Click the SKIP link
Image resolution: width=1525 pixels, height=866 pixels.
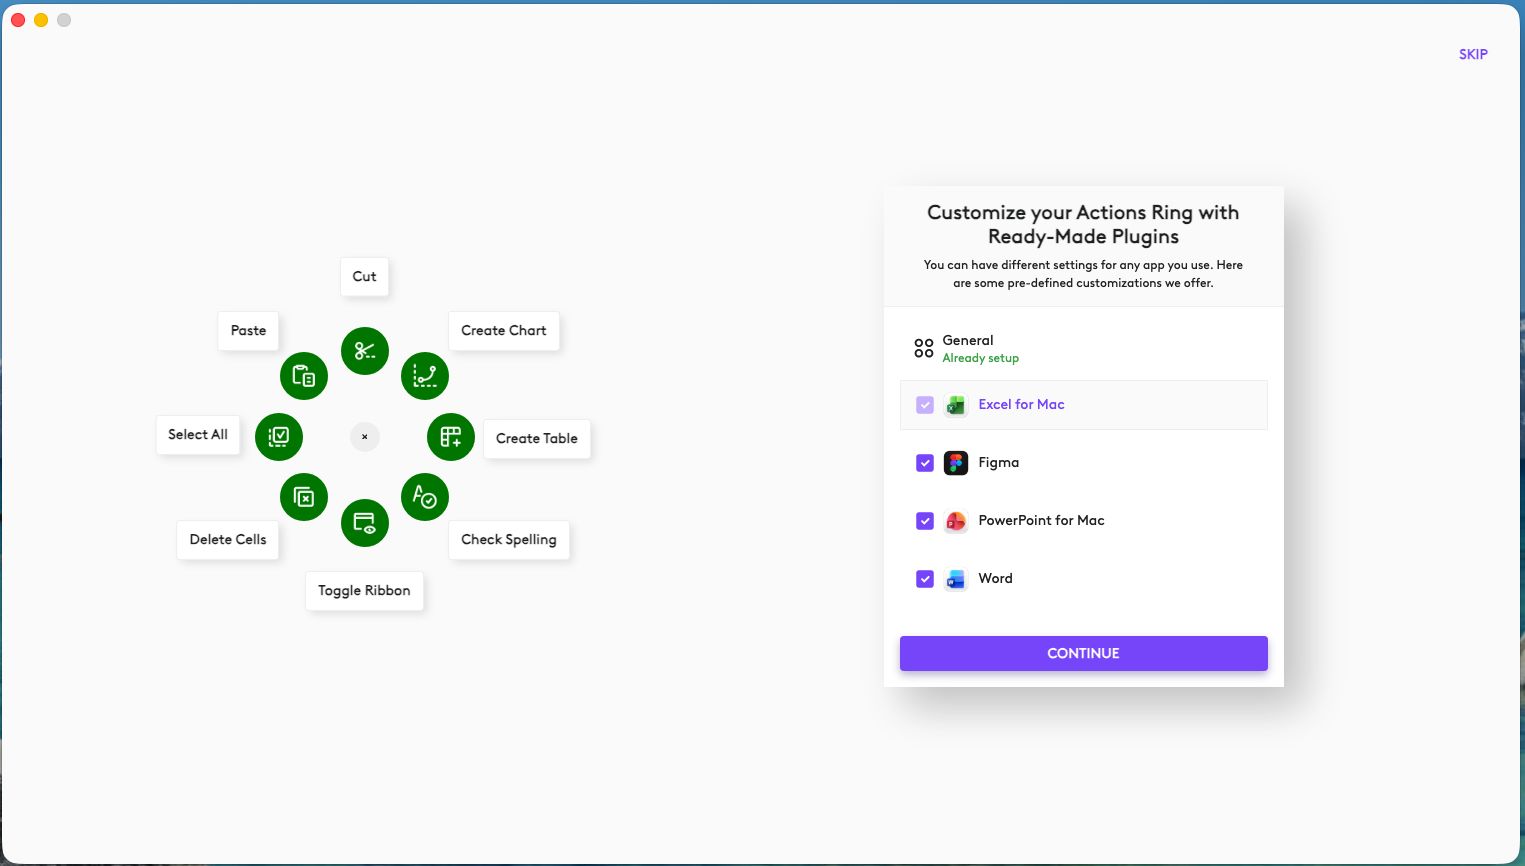1473,55
